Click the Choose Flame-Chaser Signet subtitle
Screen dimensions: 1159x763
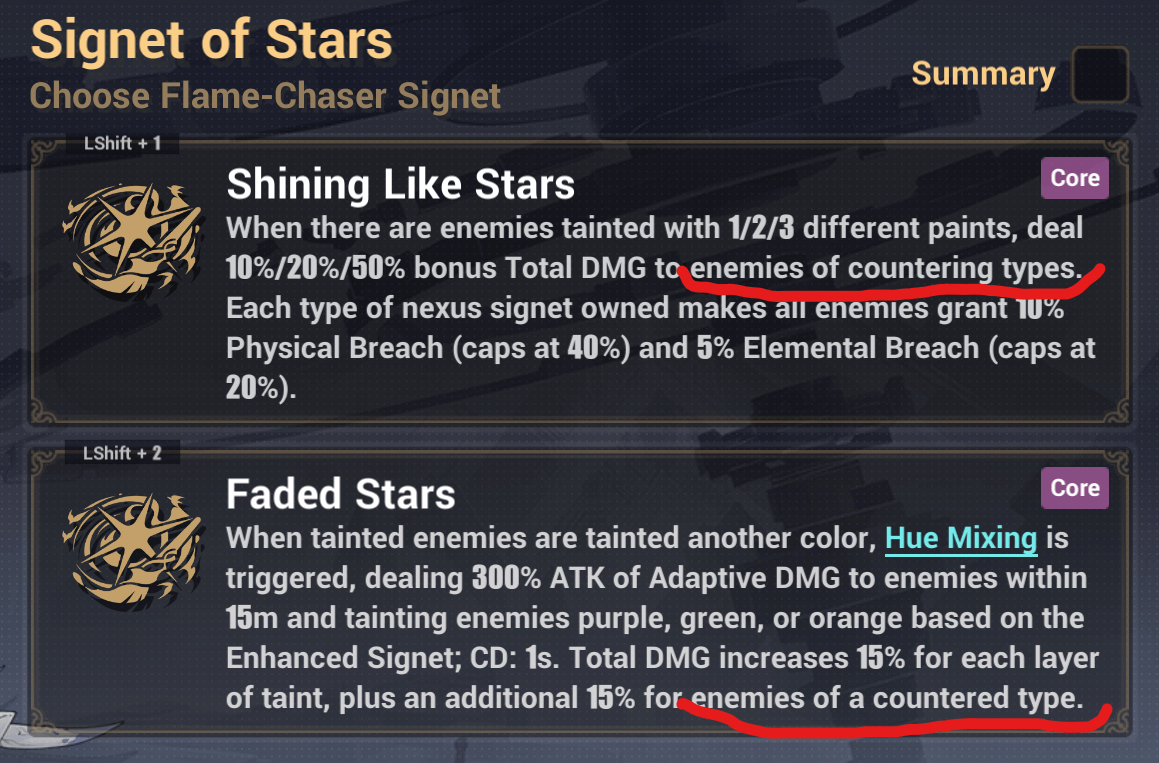click(x=265, y=97)
